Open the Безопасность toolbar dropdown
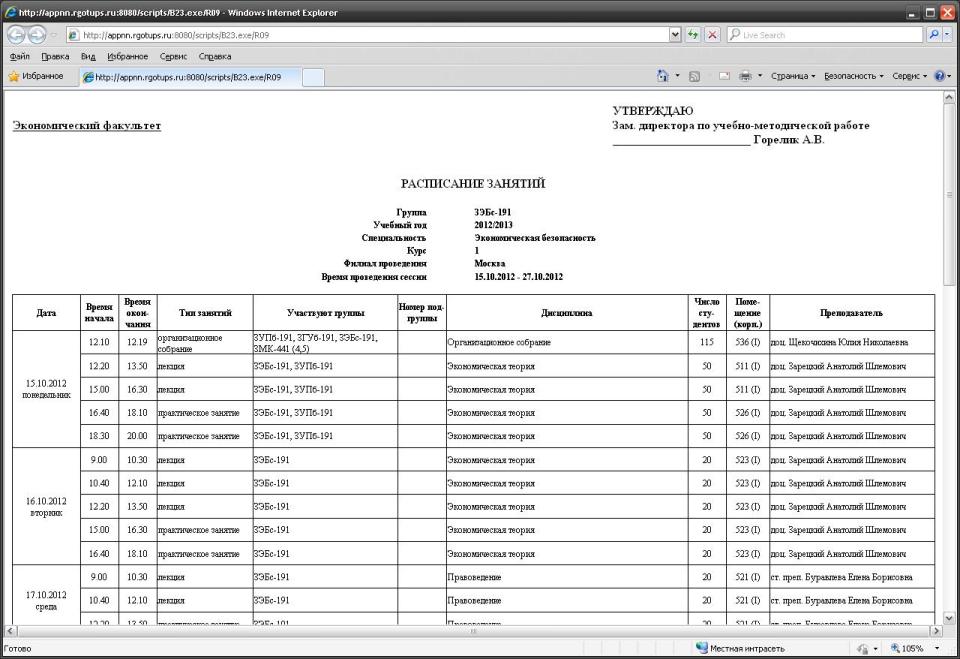The image size is (960, 659). (x=853, y=76)
